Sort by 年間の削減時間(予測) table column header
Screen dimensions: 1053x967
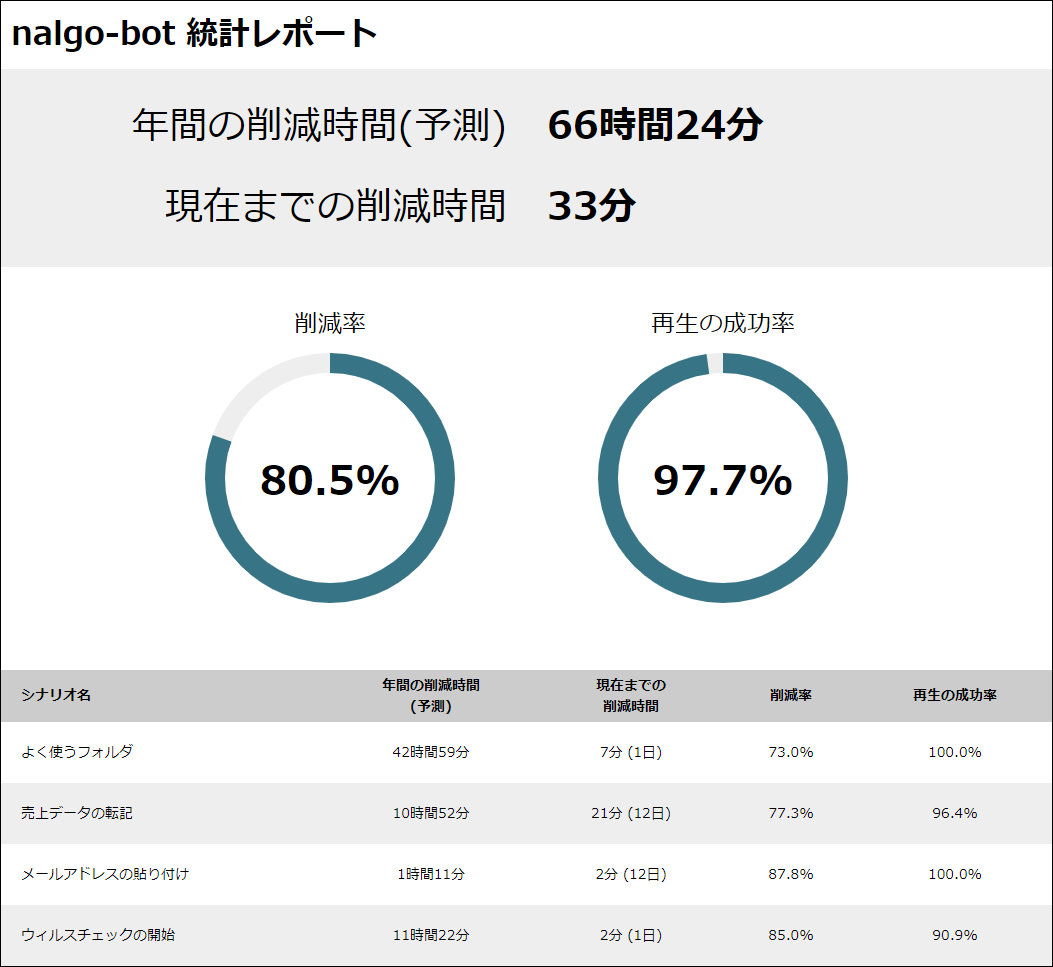point(431,695)
